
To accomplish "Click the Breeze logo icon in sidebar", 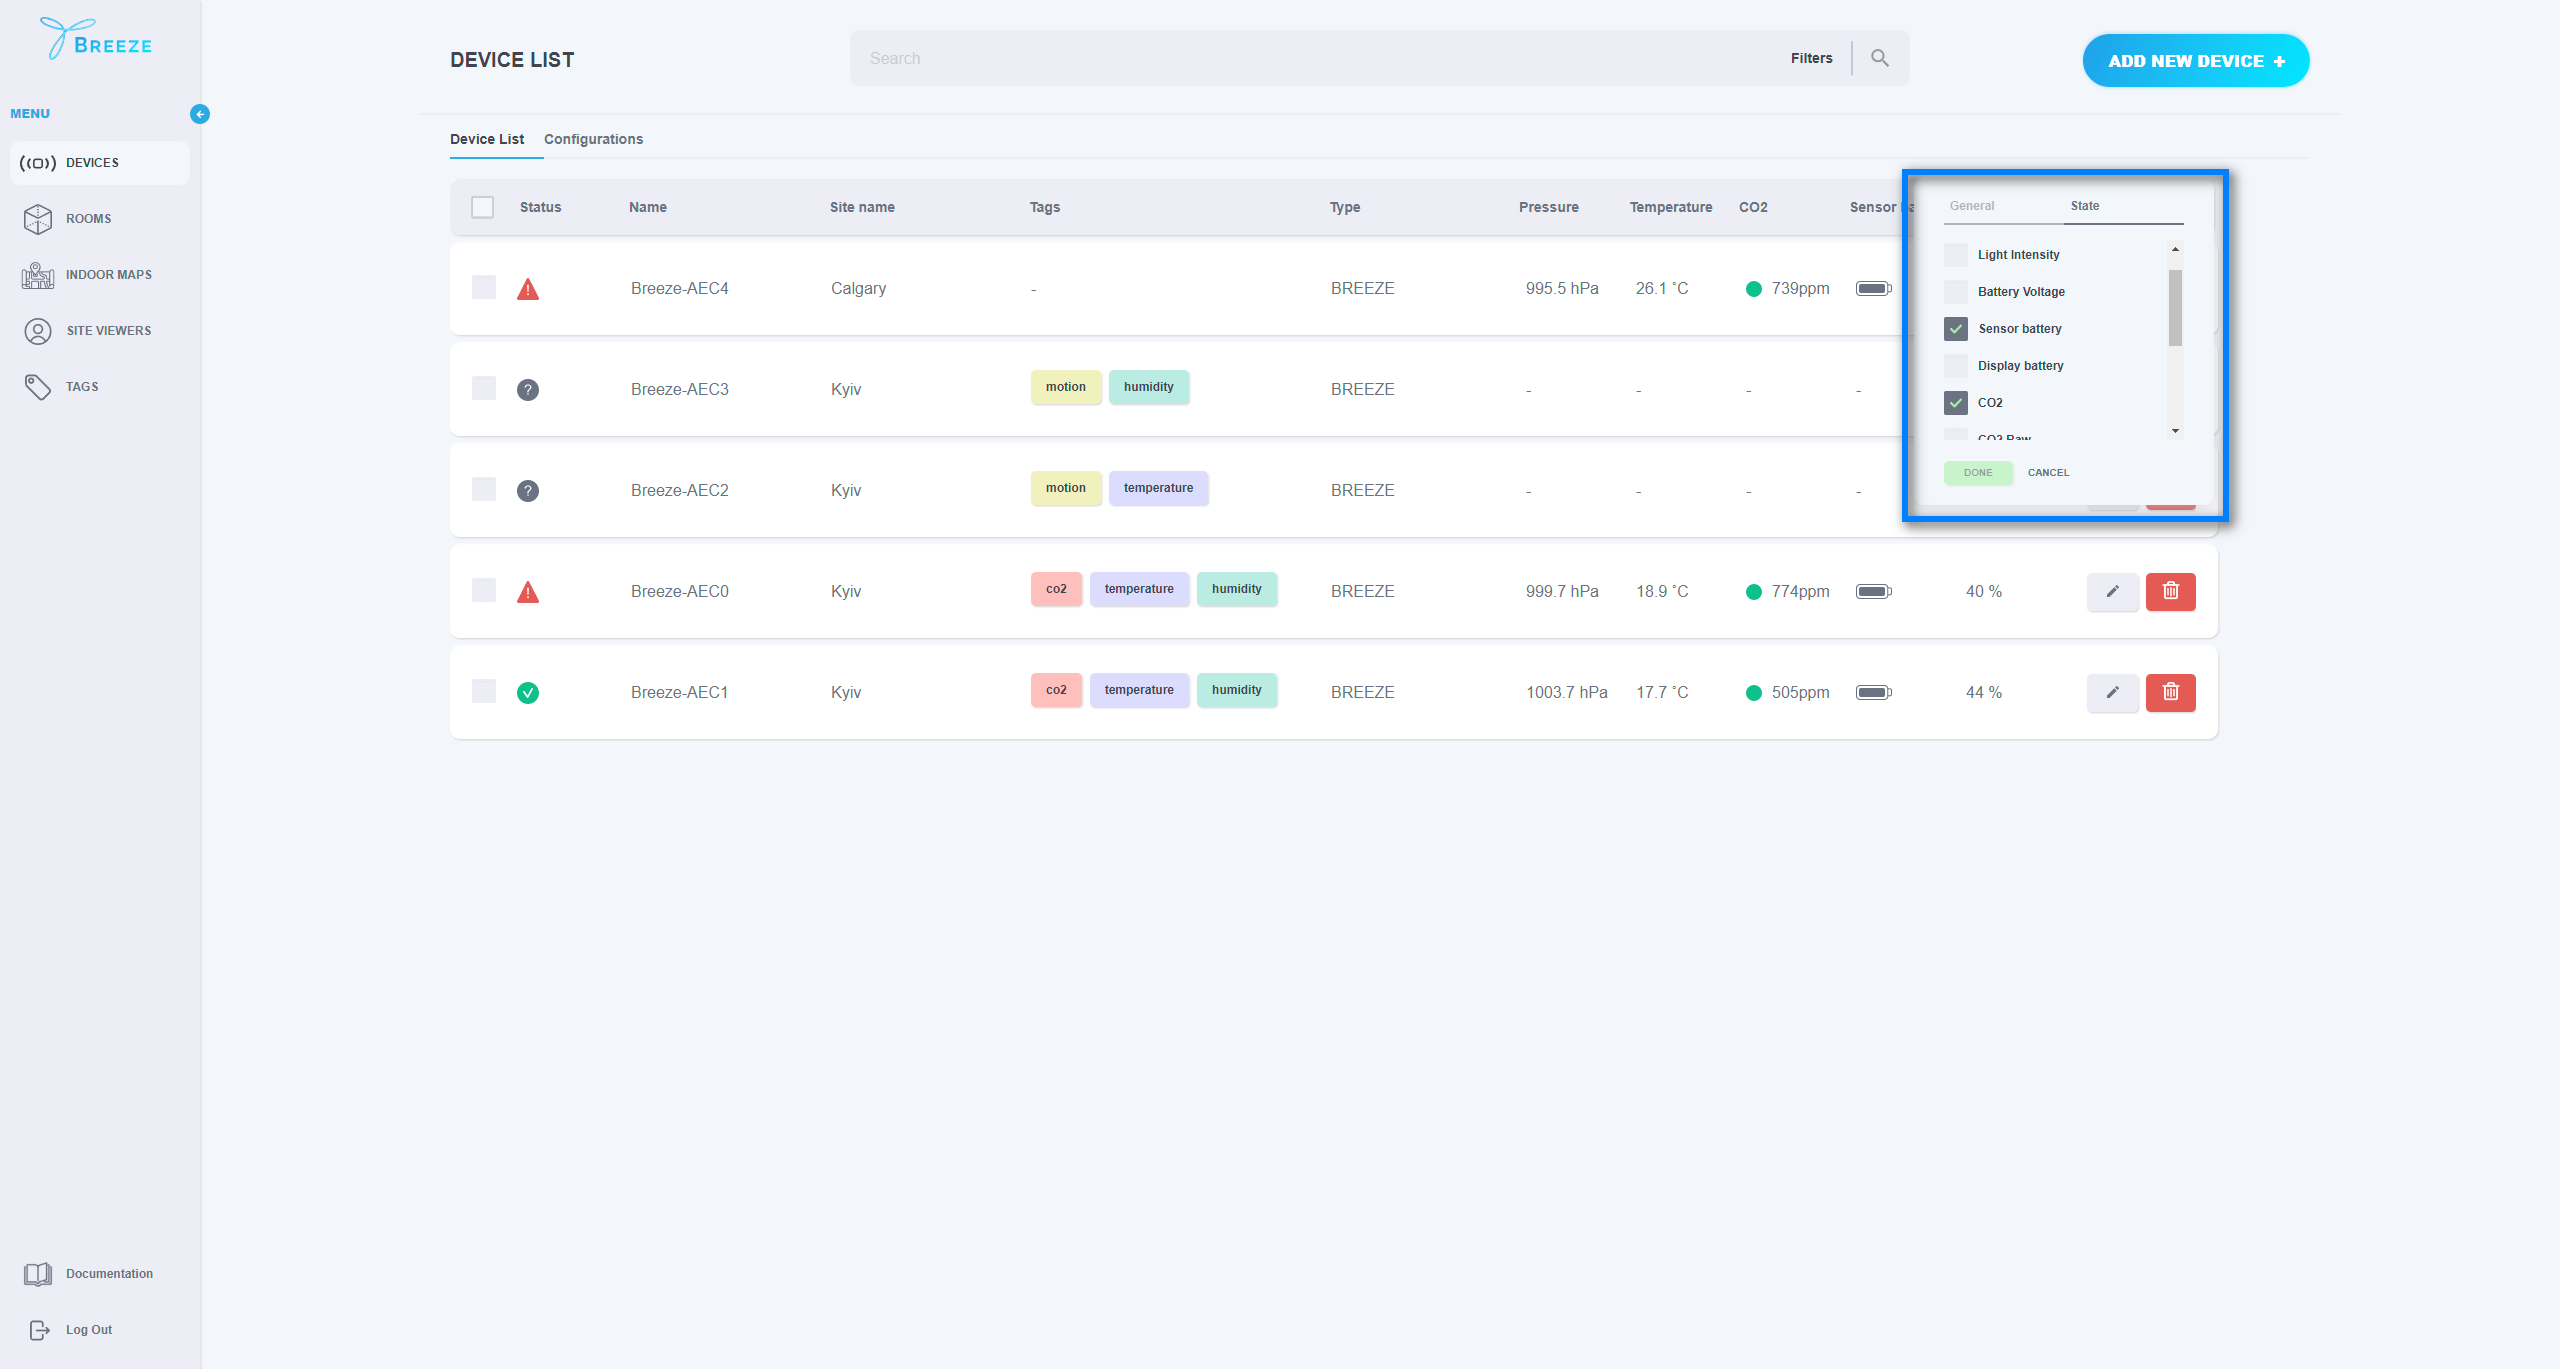I will click(x=59, y=37).
